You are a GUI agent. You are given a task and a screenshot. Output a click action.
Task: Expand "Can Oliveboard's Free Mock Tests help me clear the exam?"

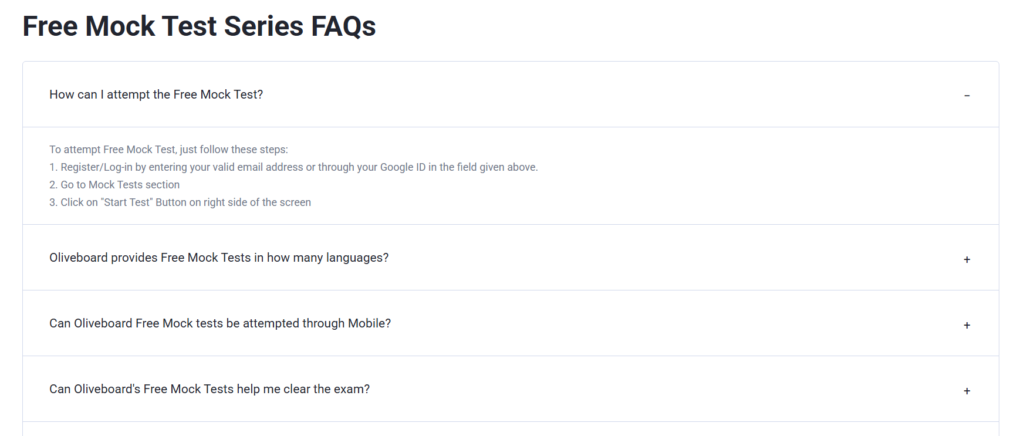(x=209, y=389)
